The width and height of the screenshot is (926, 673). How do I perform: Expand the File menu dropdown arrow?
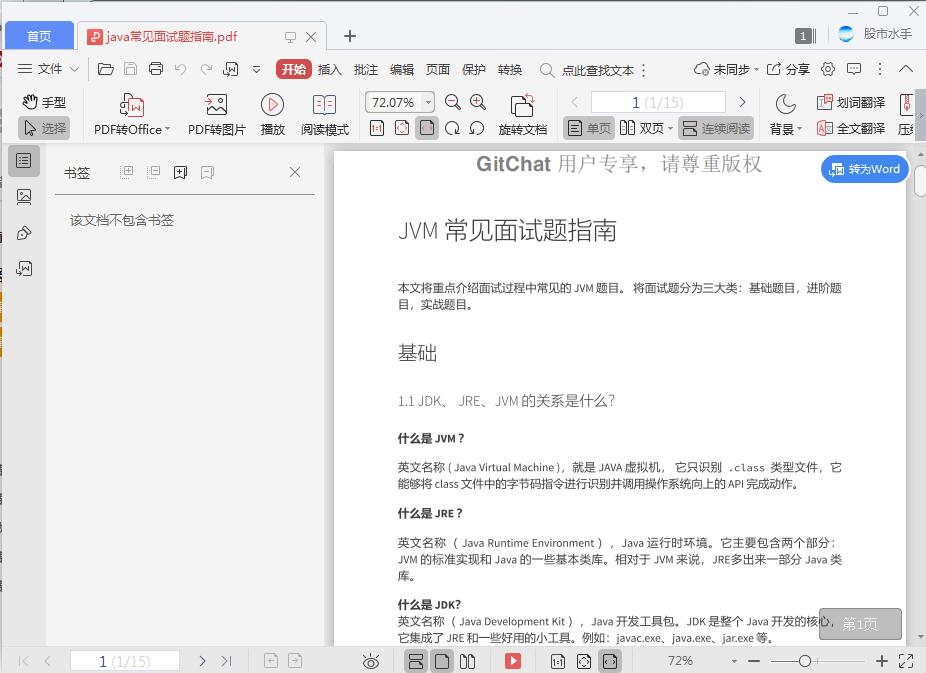click(x=74, y=69)
